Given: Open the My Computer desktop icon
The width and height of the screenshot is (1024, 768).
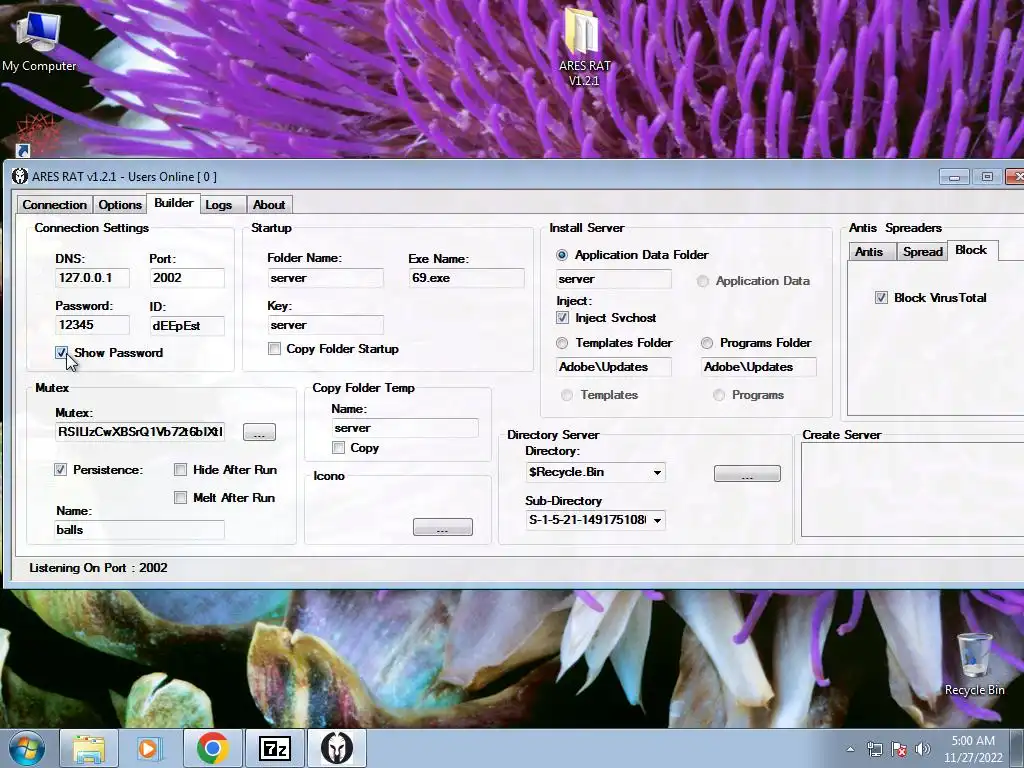Looking at the screenshot, I should coord(39,42).
